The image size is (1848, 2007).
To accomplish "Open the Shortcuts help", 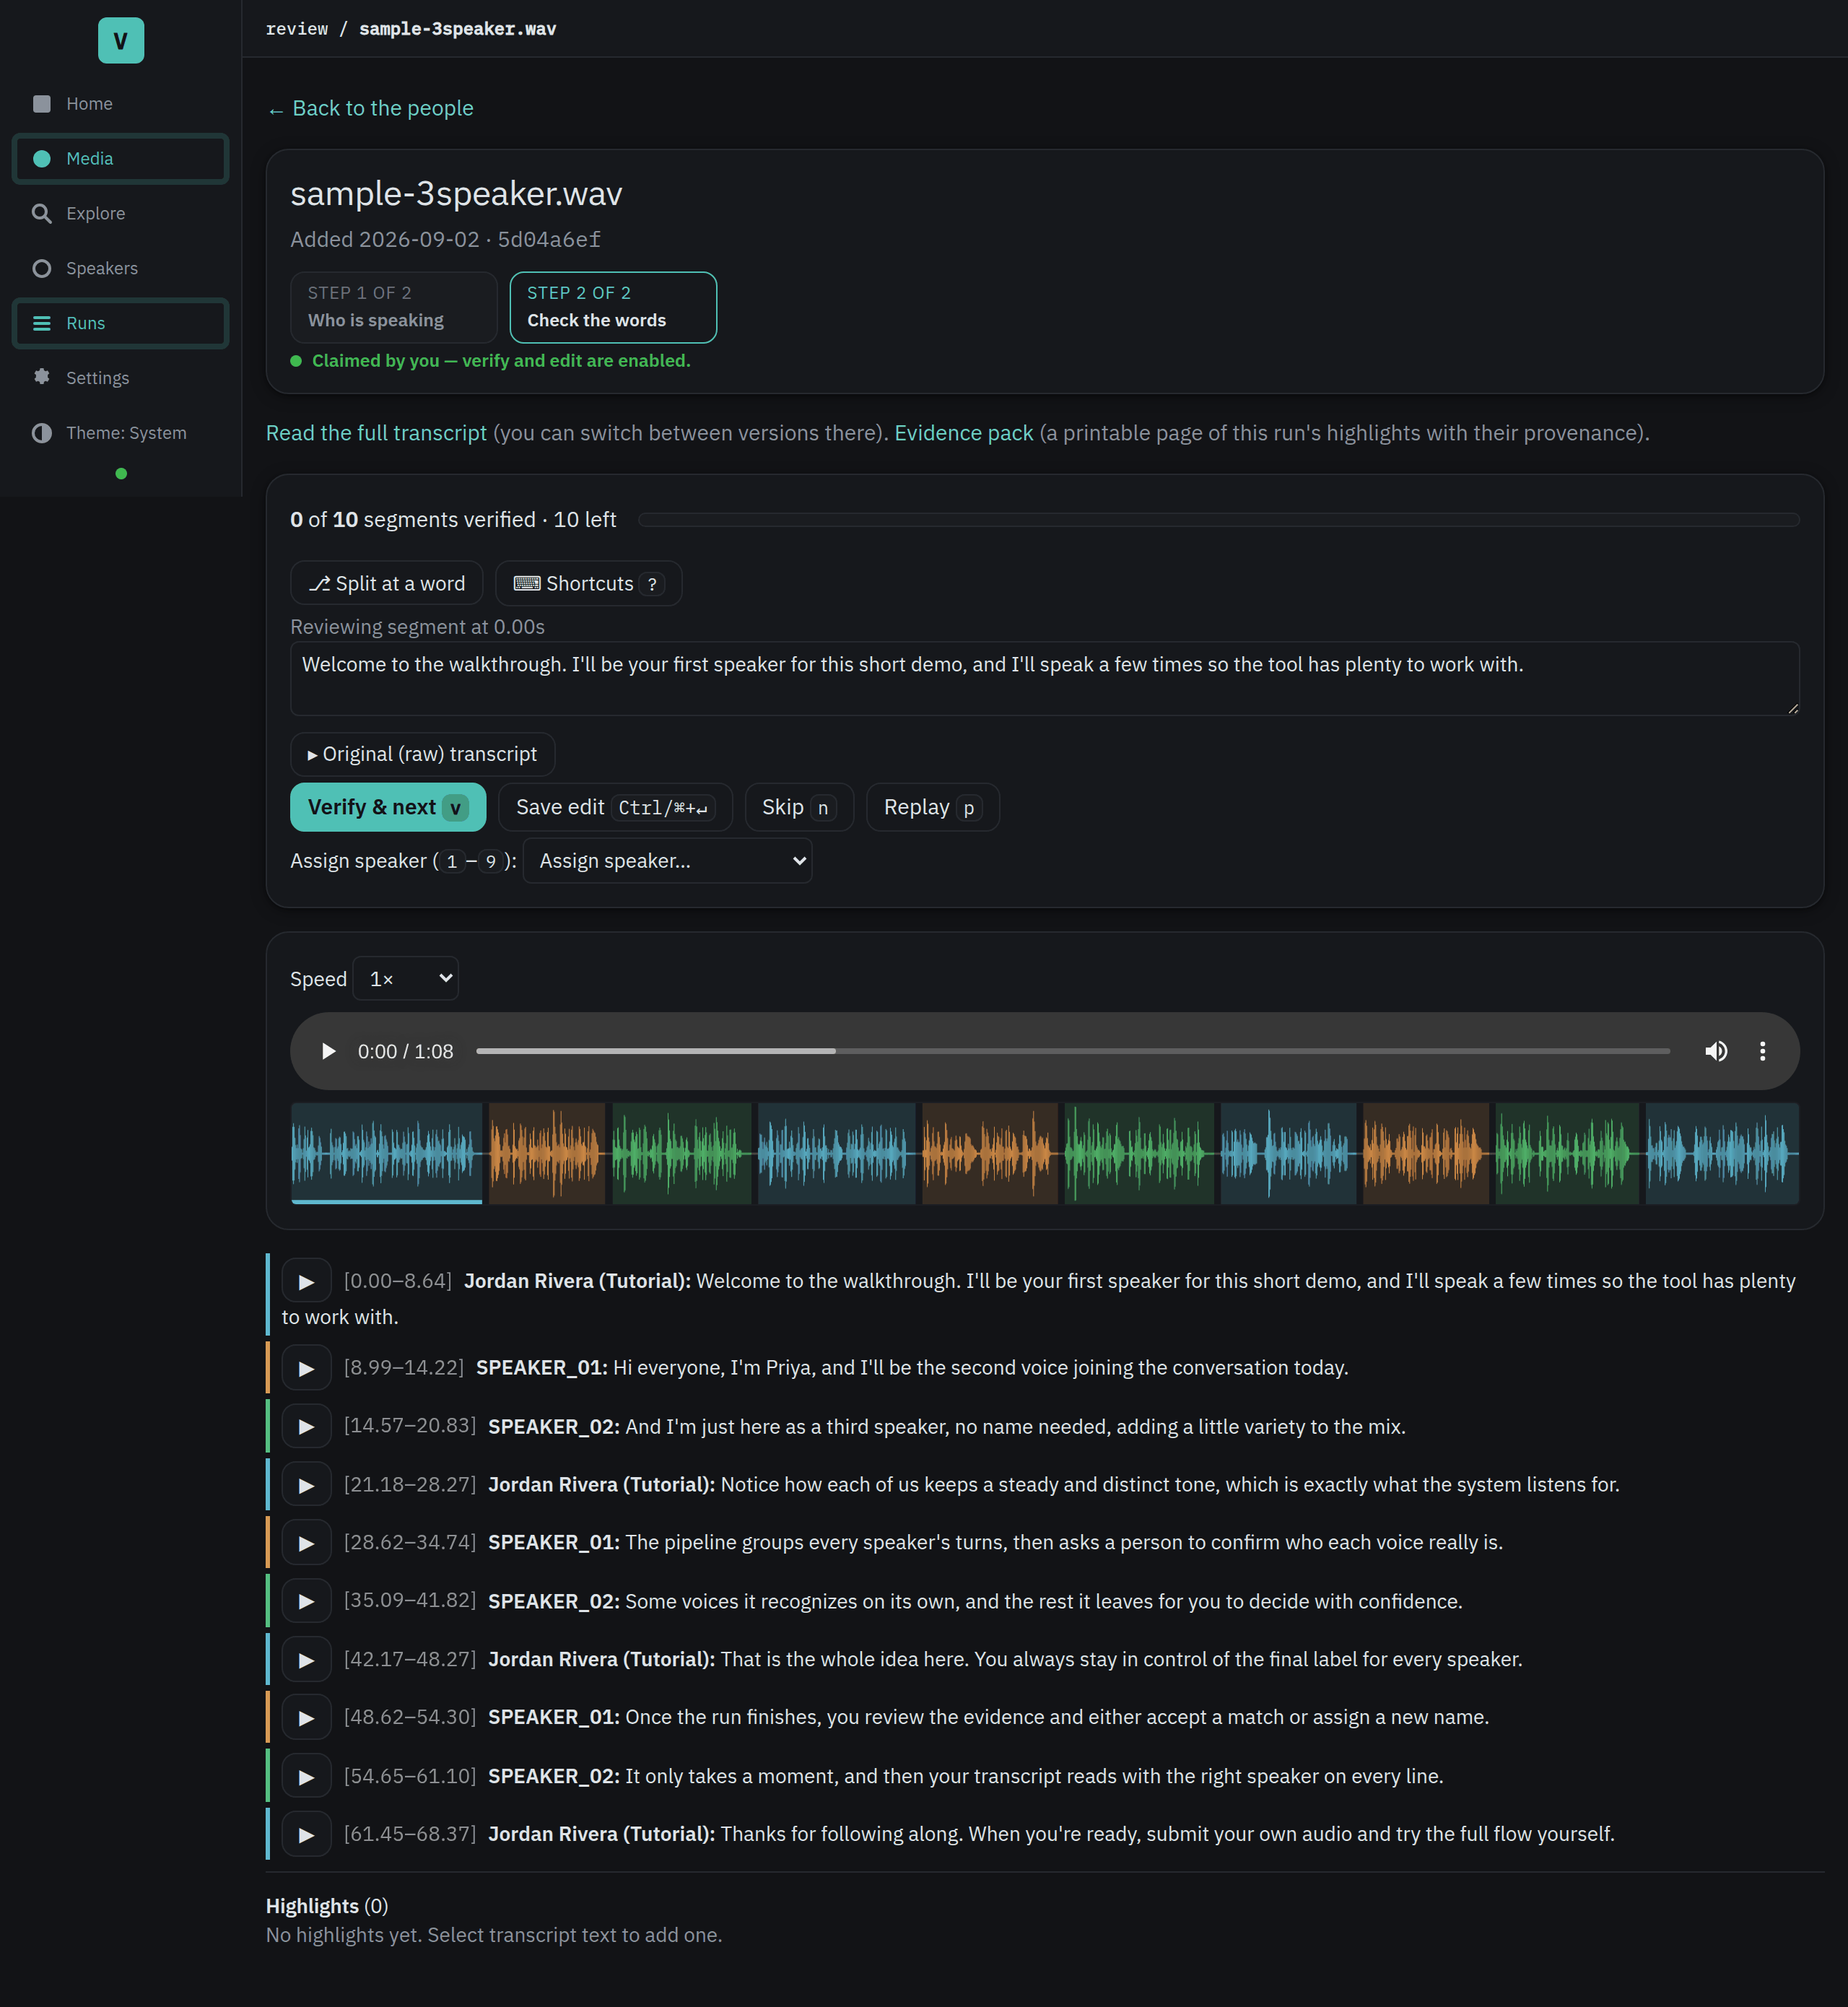I will tap(588, 584).
